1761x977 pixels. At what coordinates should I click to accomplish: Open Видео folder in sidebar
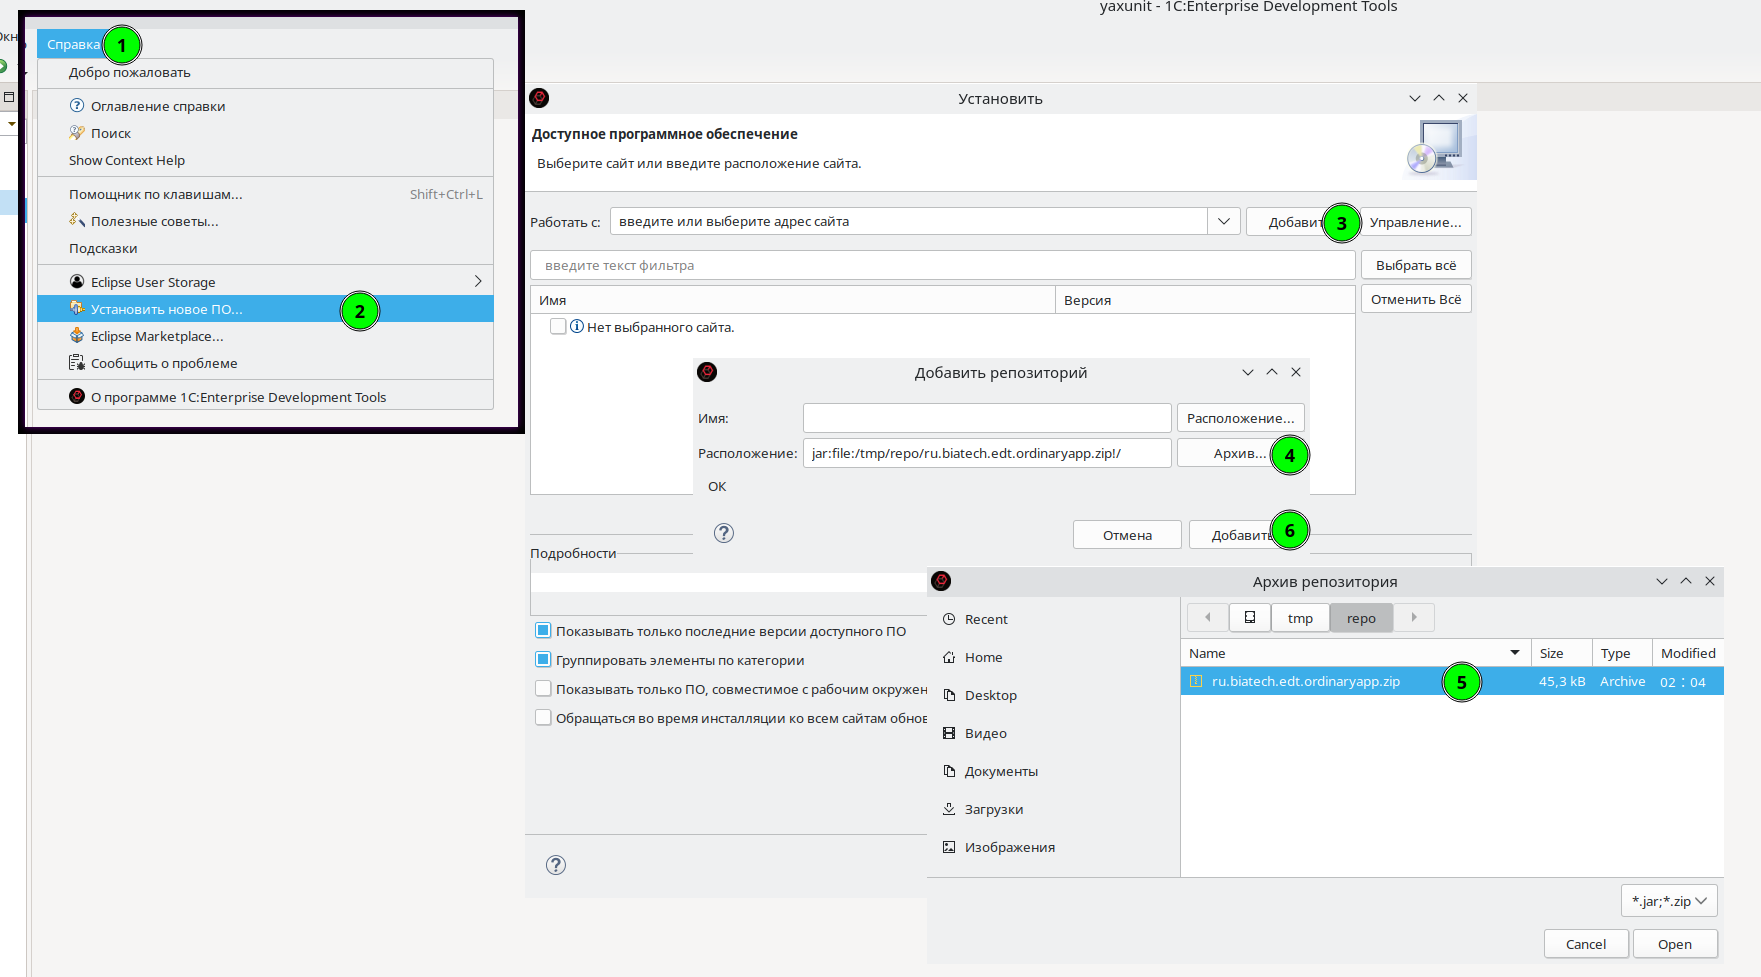(x=985, y=733)
